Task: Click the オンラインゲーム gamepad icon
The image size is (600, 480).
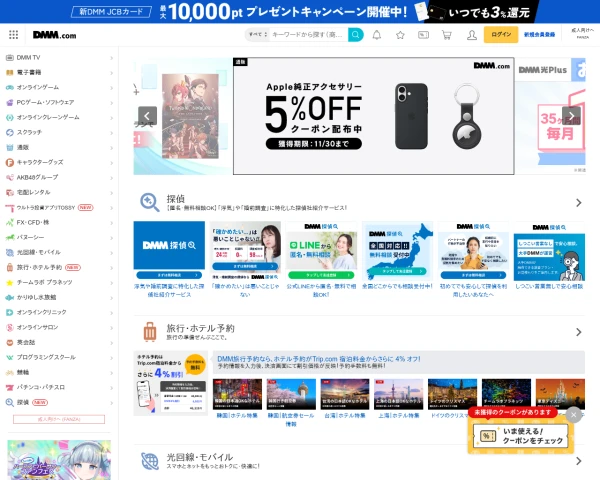Action: pos(10,87)
